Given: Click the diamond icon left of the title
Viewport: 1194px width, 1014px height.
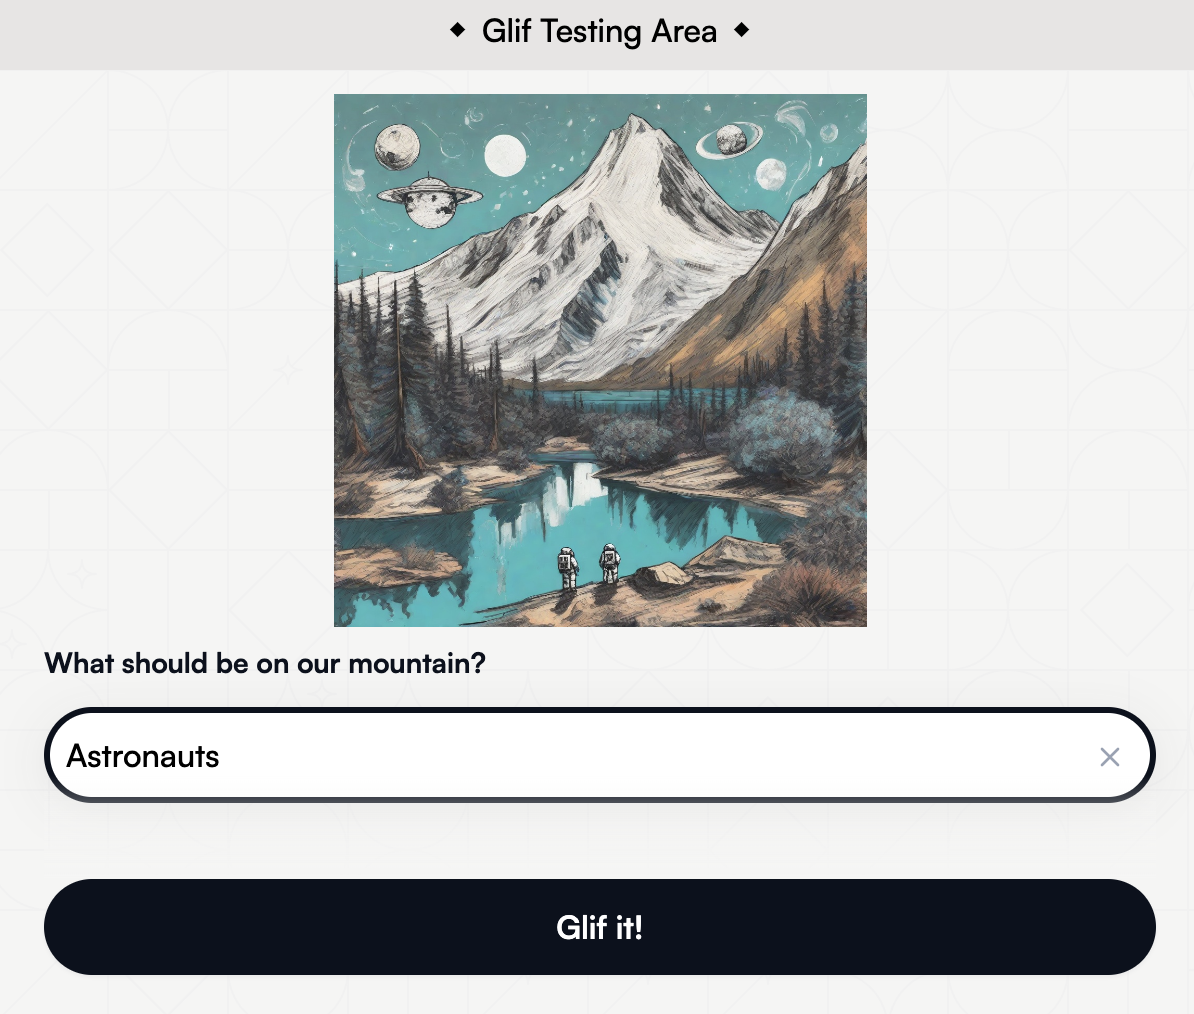Looking at the screenshot, I should point(458,30).
